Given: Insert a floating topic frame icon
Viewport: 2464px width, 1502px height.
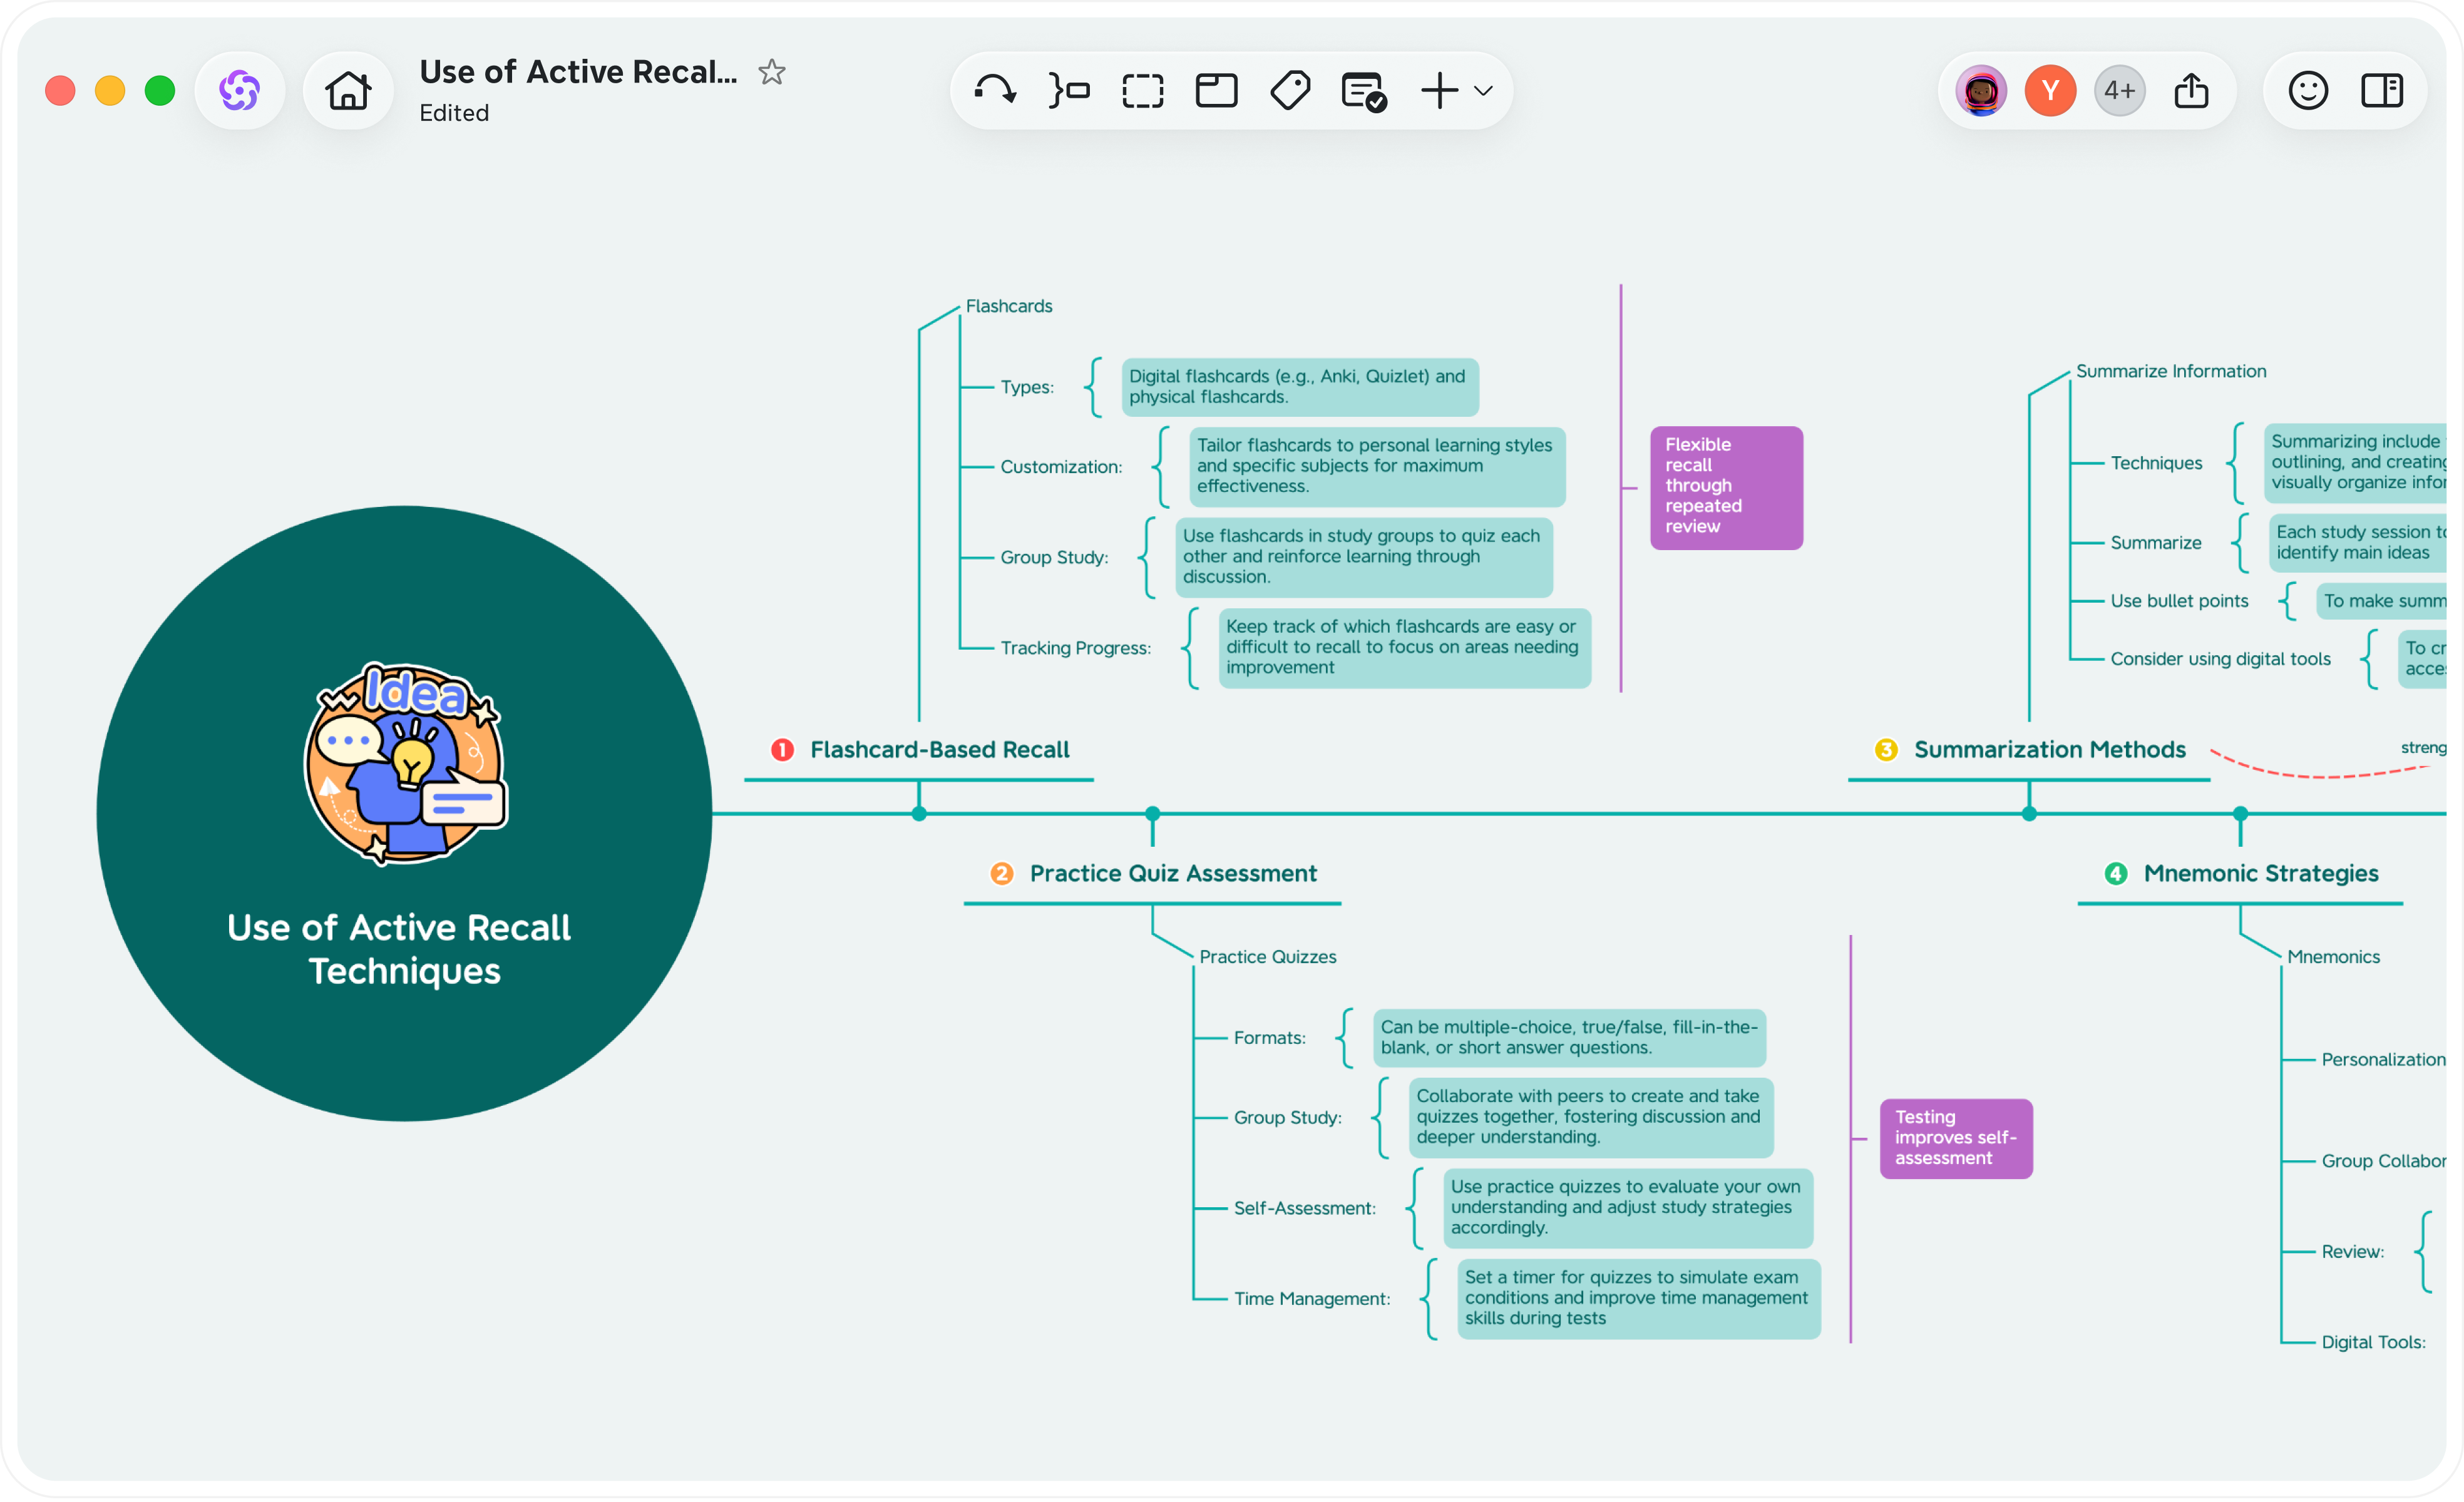Looking at the screenshot, I should coord(1217,91).
